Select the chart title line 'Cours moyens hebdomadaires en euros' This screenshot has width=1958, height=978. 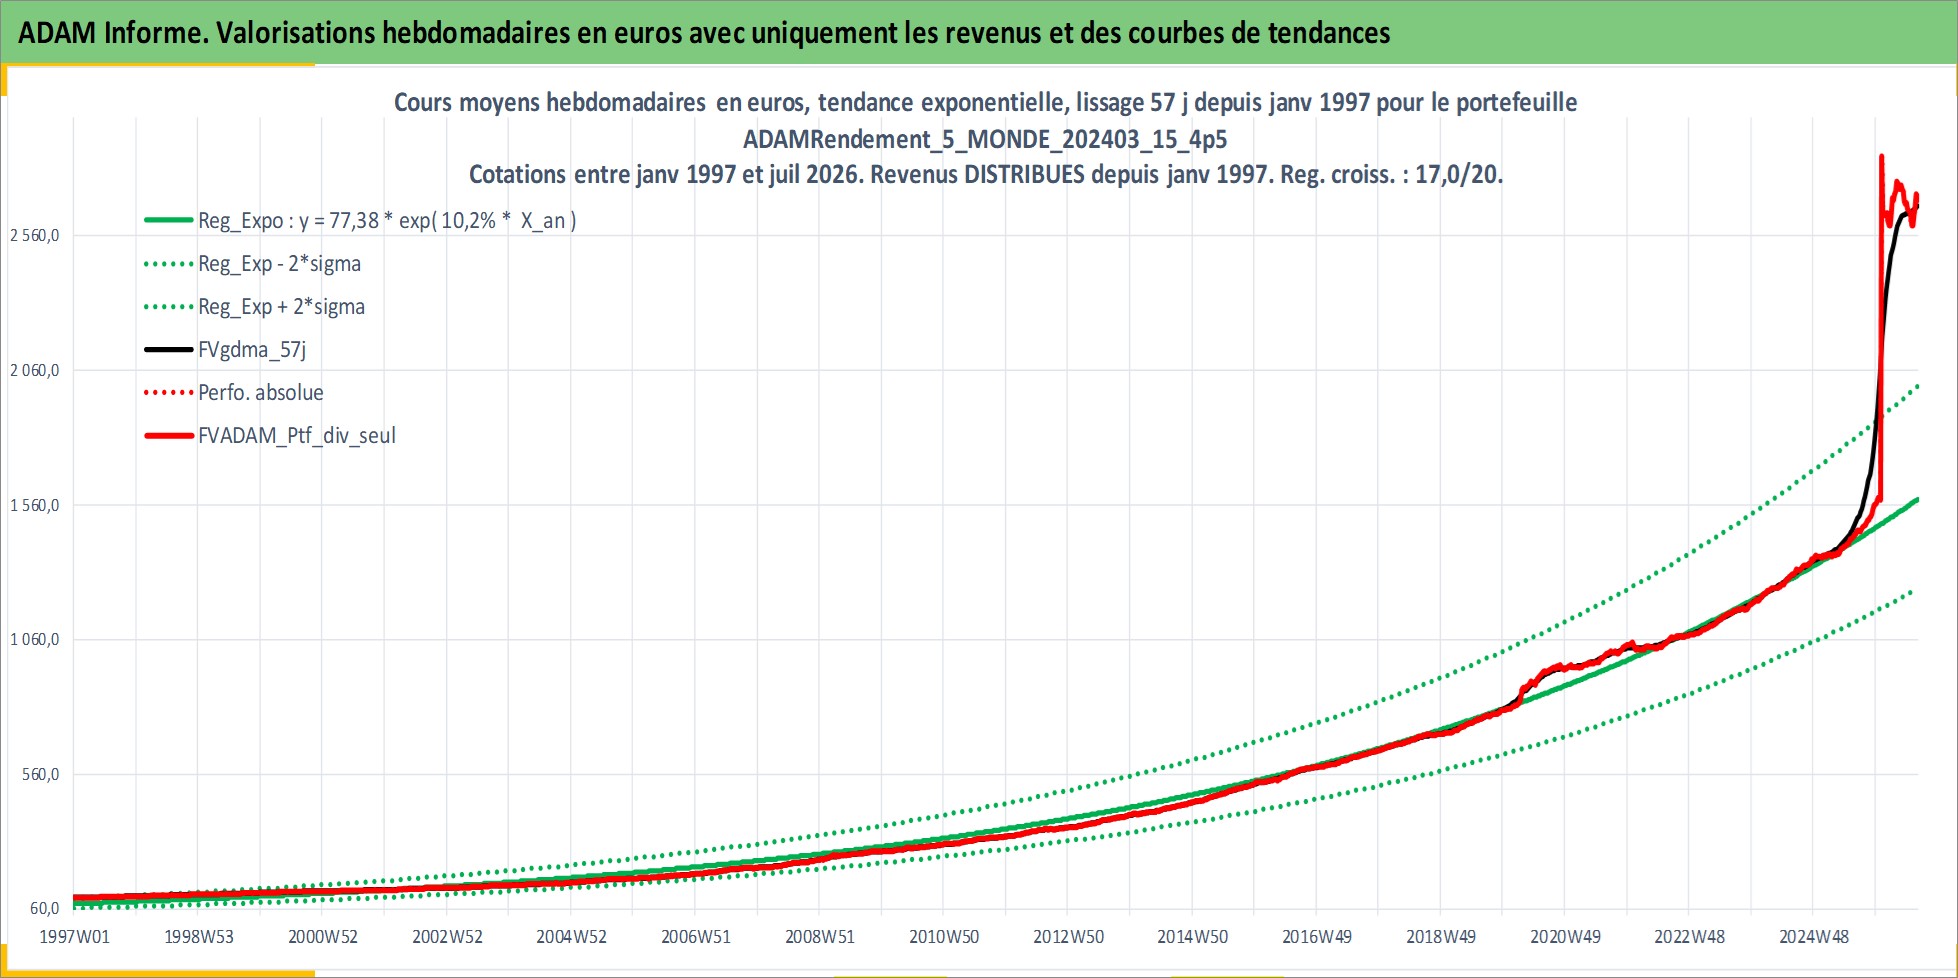(985, 102)
